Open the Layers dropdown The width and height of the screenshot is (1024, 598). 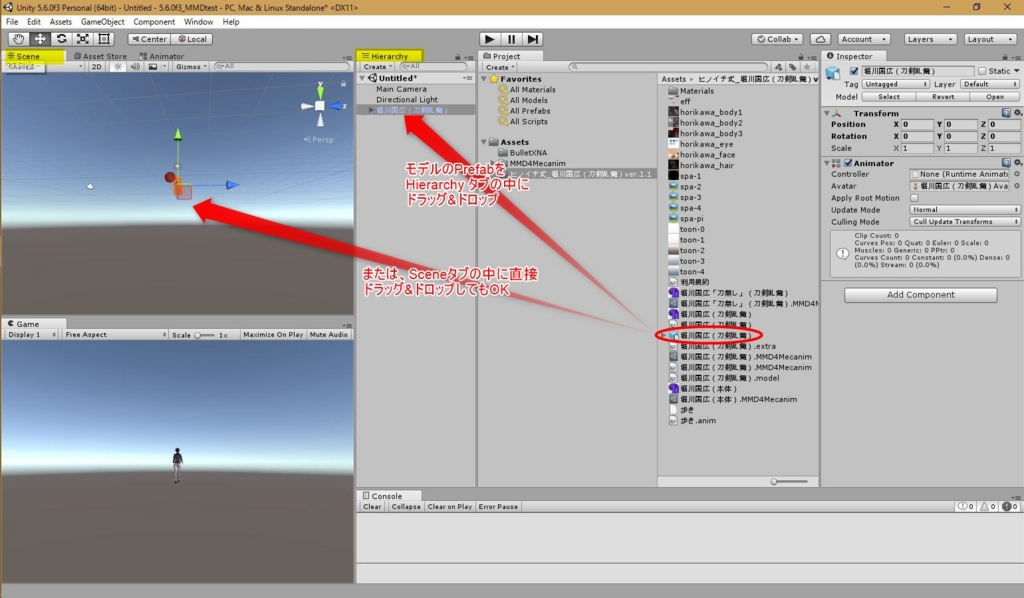[930, 39]
